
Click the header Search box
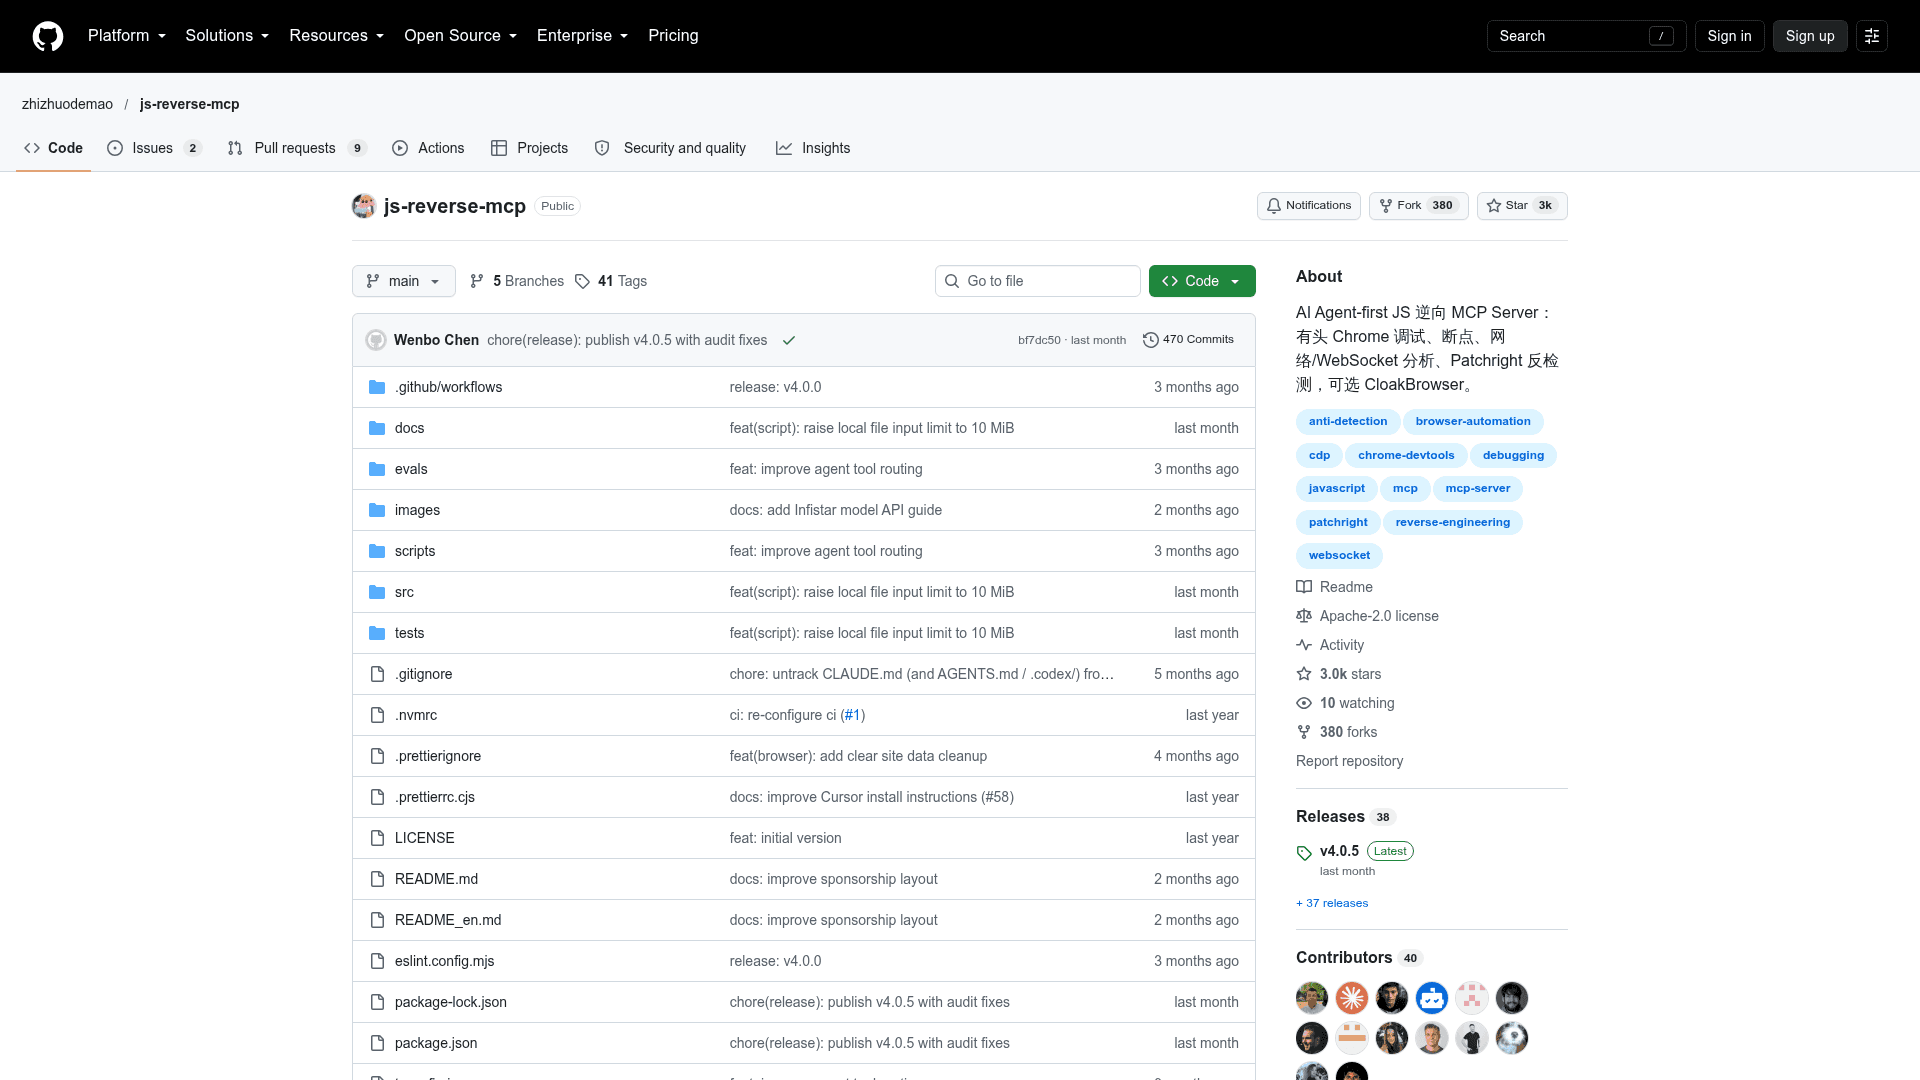tap(1586, 36)
